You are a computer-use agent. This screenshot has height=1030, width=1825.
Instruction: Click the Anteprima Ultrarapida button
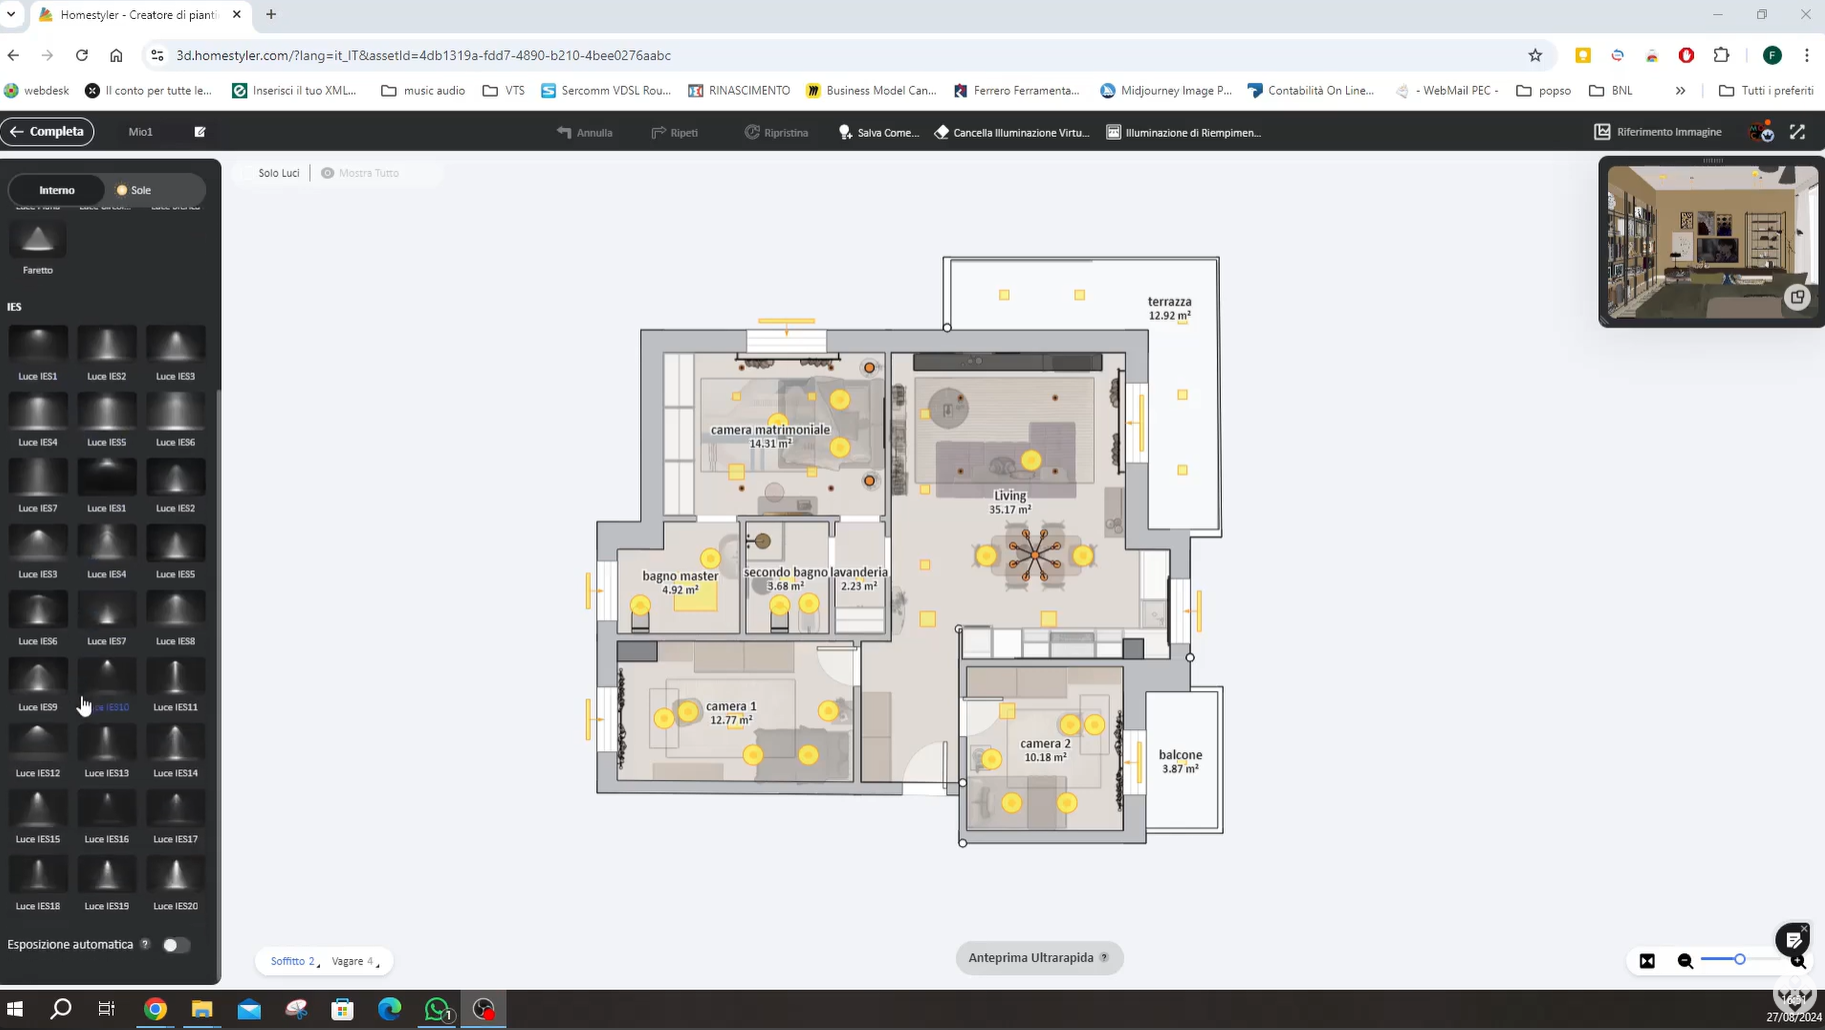pyautogui.click(x=1038, y=958)
